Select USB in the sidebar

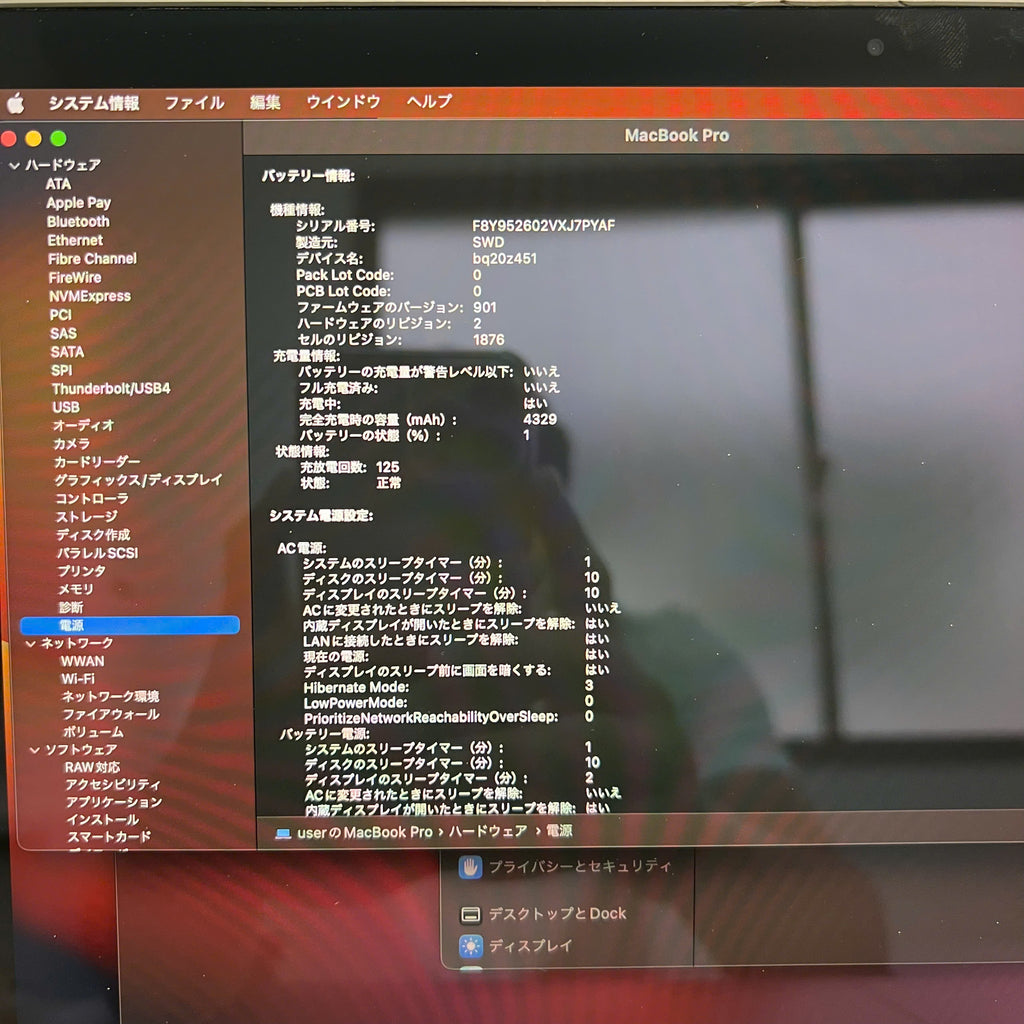tap(66, 407)
